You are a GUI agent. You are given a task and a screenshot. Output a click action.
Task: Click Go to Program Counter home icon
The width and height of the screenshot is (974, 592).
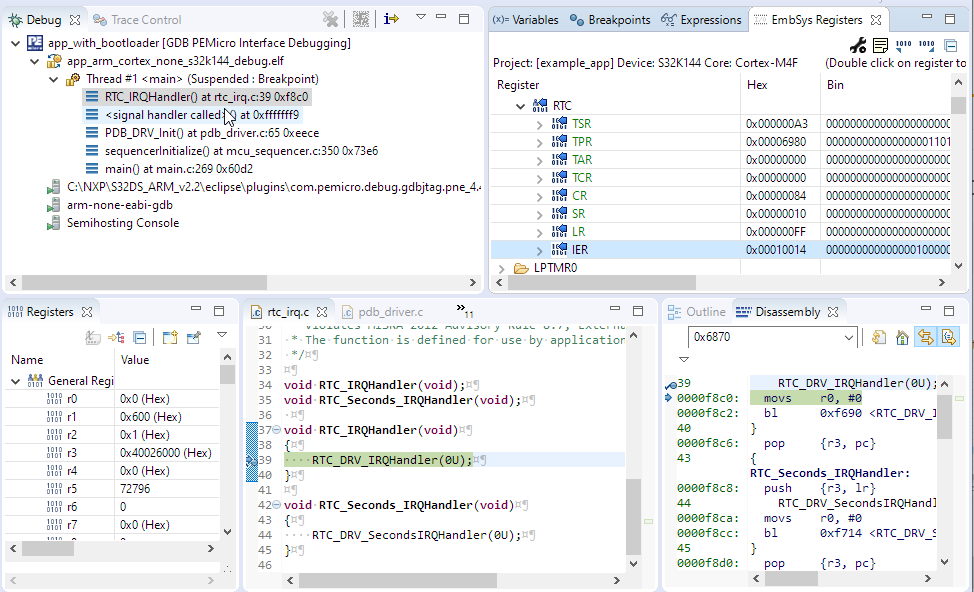[902, 337]
